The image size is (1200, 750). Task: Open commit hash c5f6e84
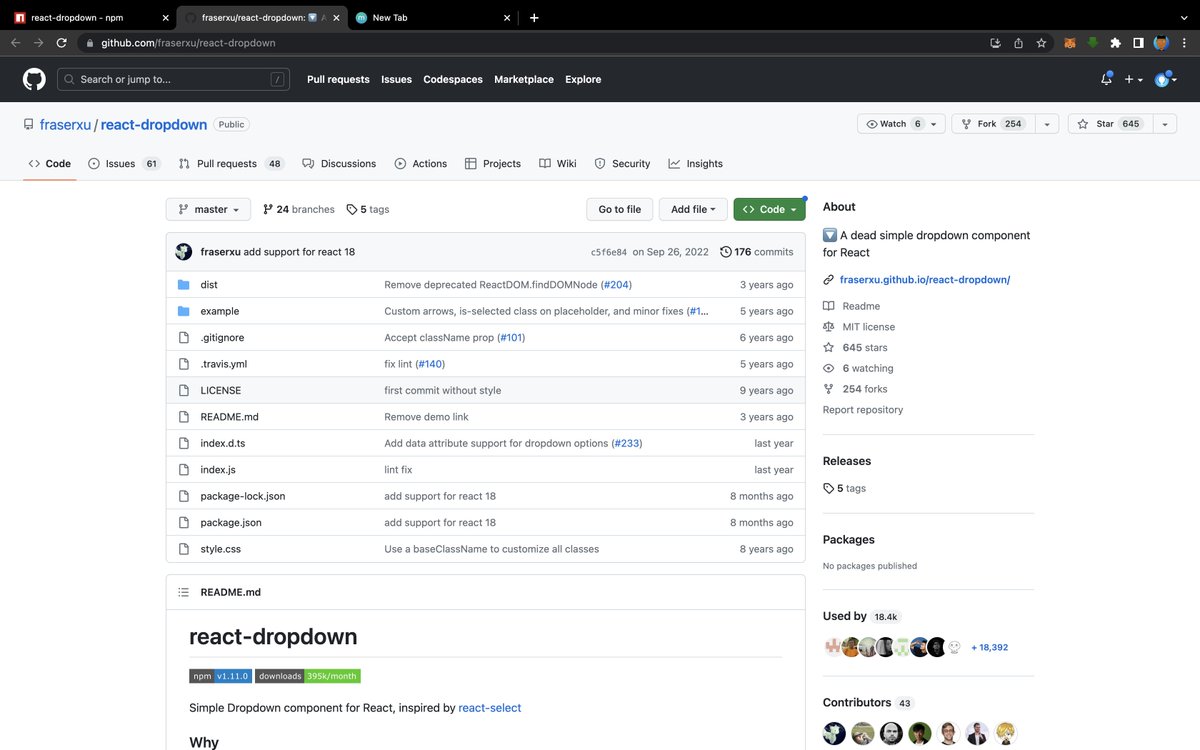tap(609, 252)
